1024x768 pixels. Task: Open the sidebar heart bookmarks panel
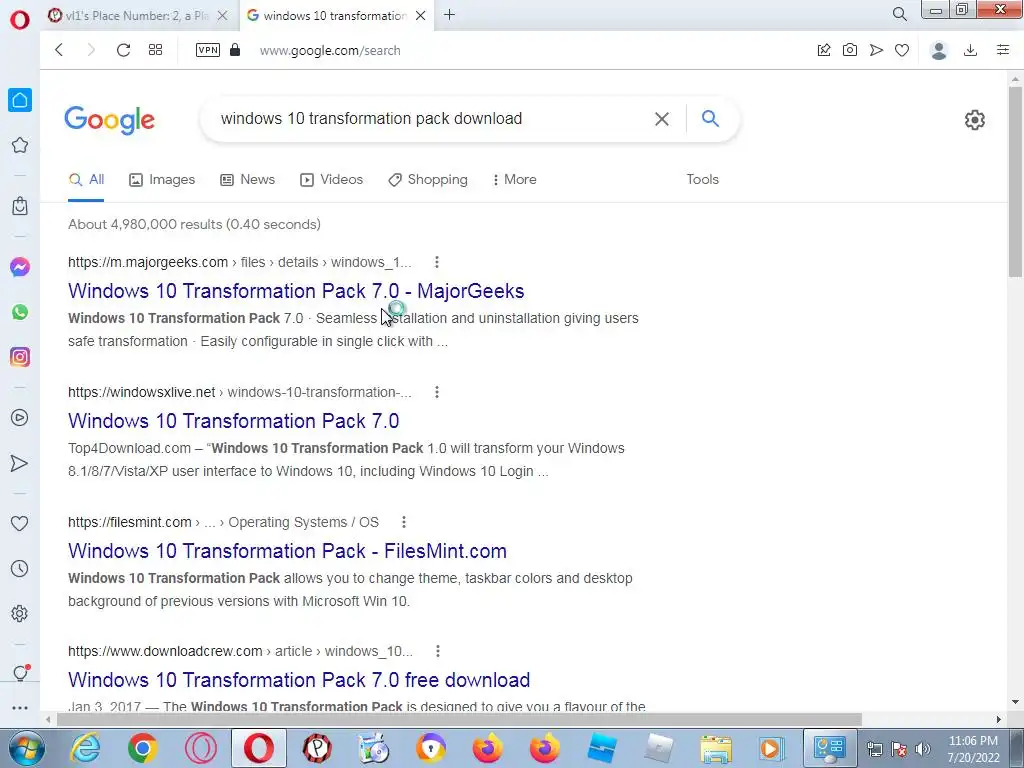pos(20,524)
